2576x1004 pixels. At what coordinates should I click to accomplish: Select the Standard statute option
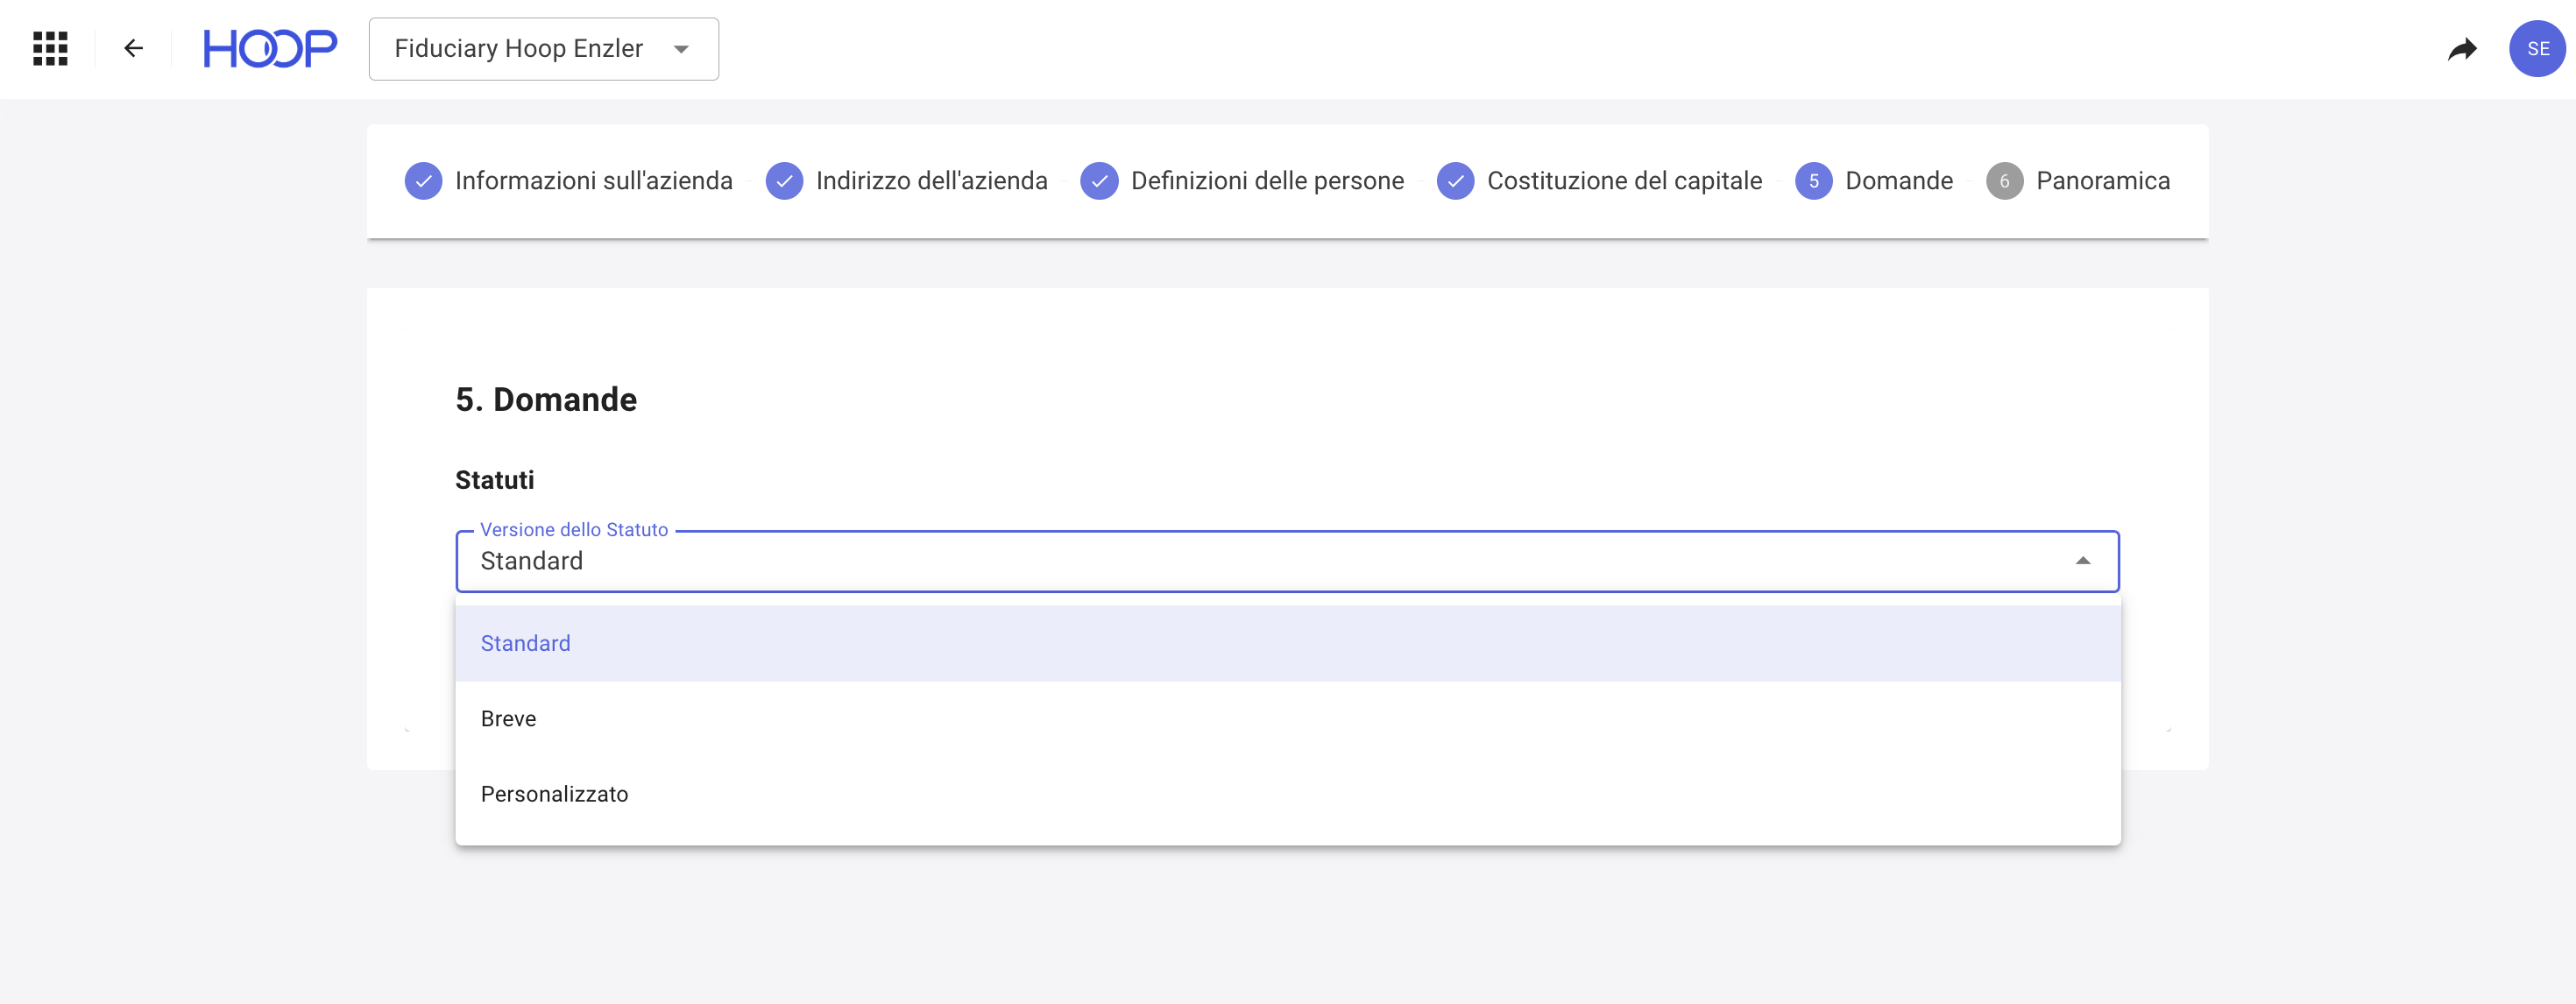click(526, 643)
